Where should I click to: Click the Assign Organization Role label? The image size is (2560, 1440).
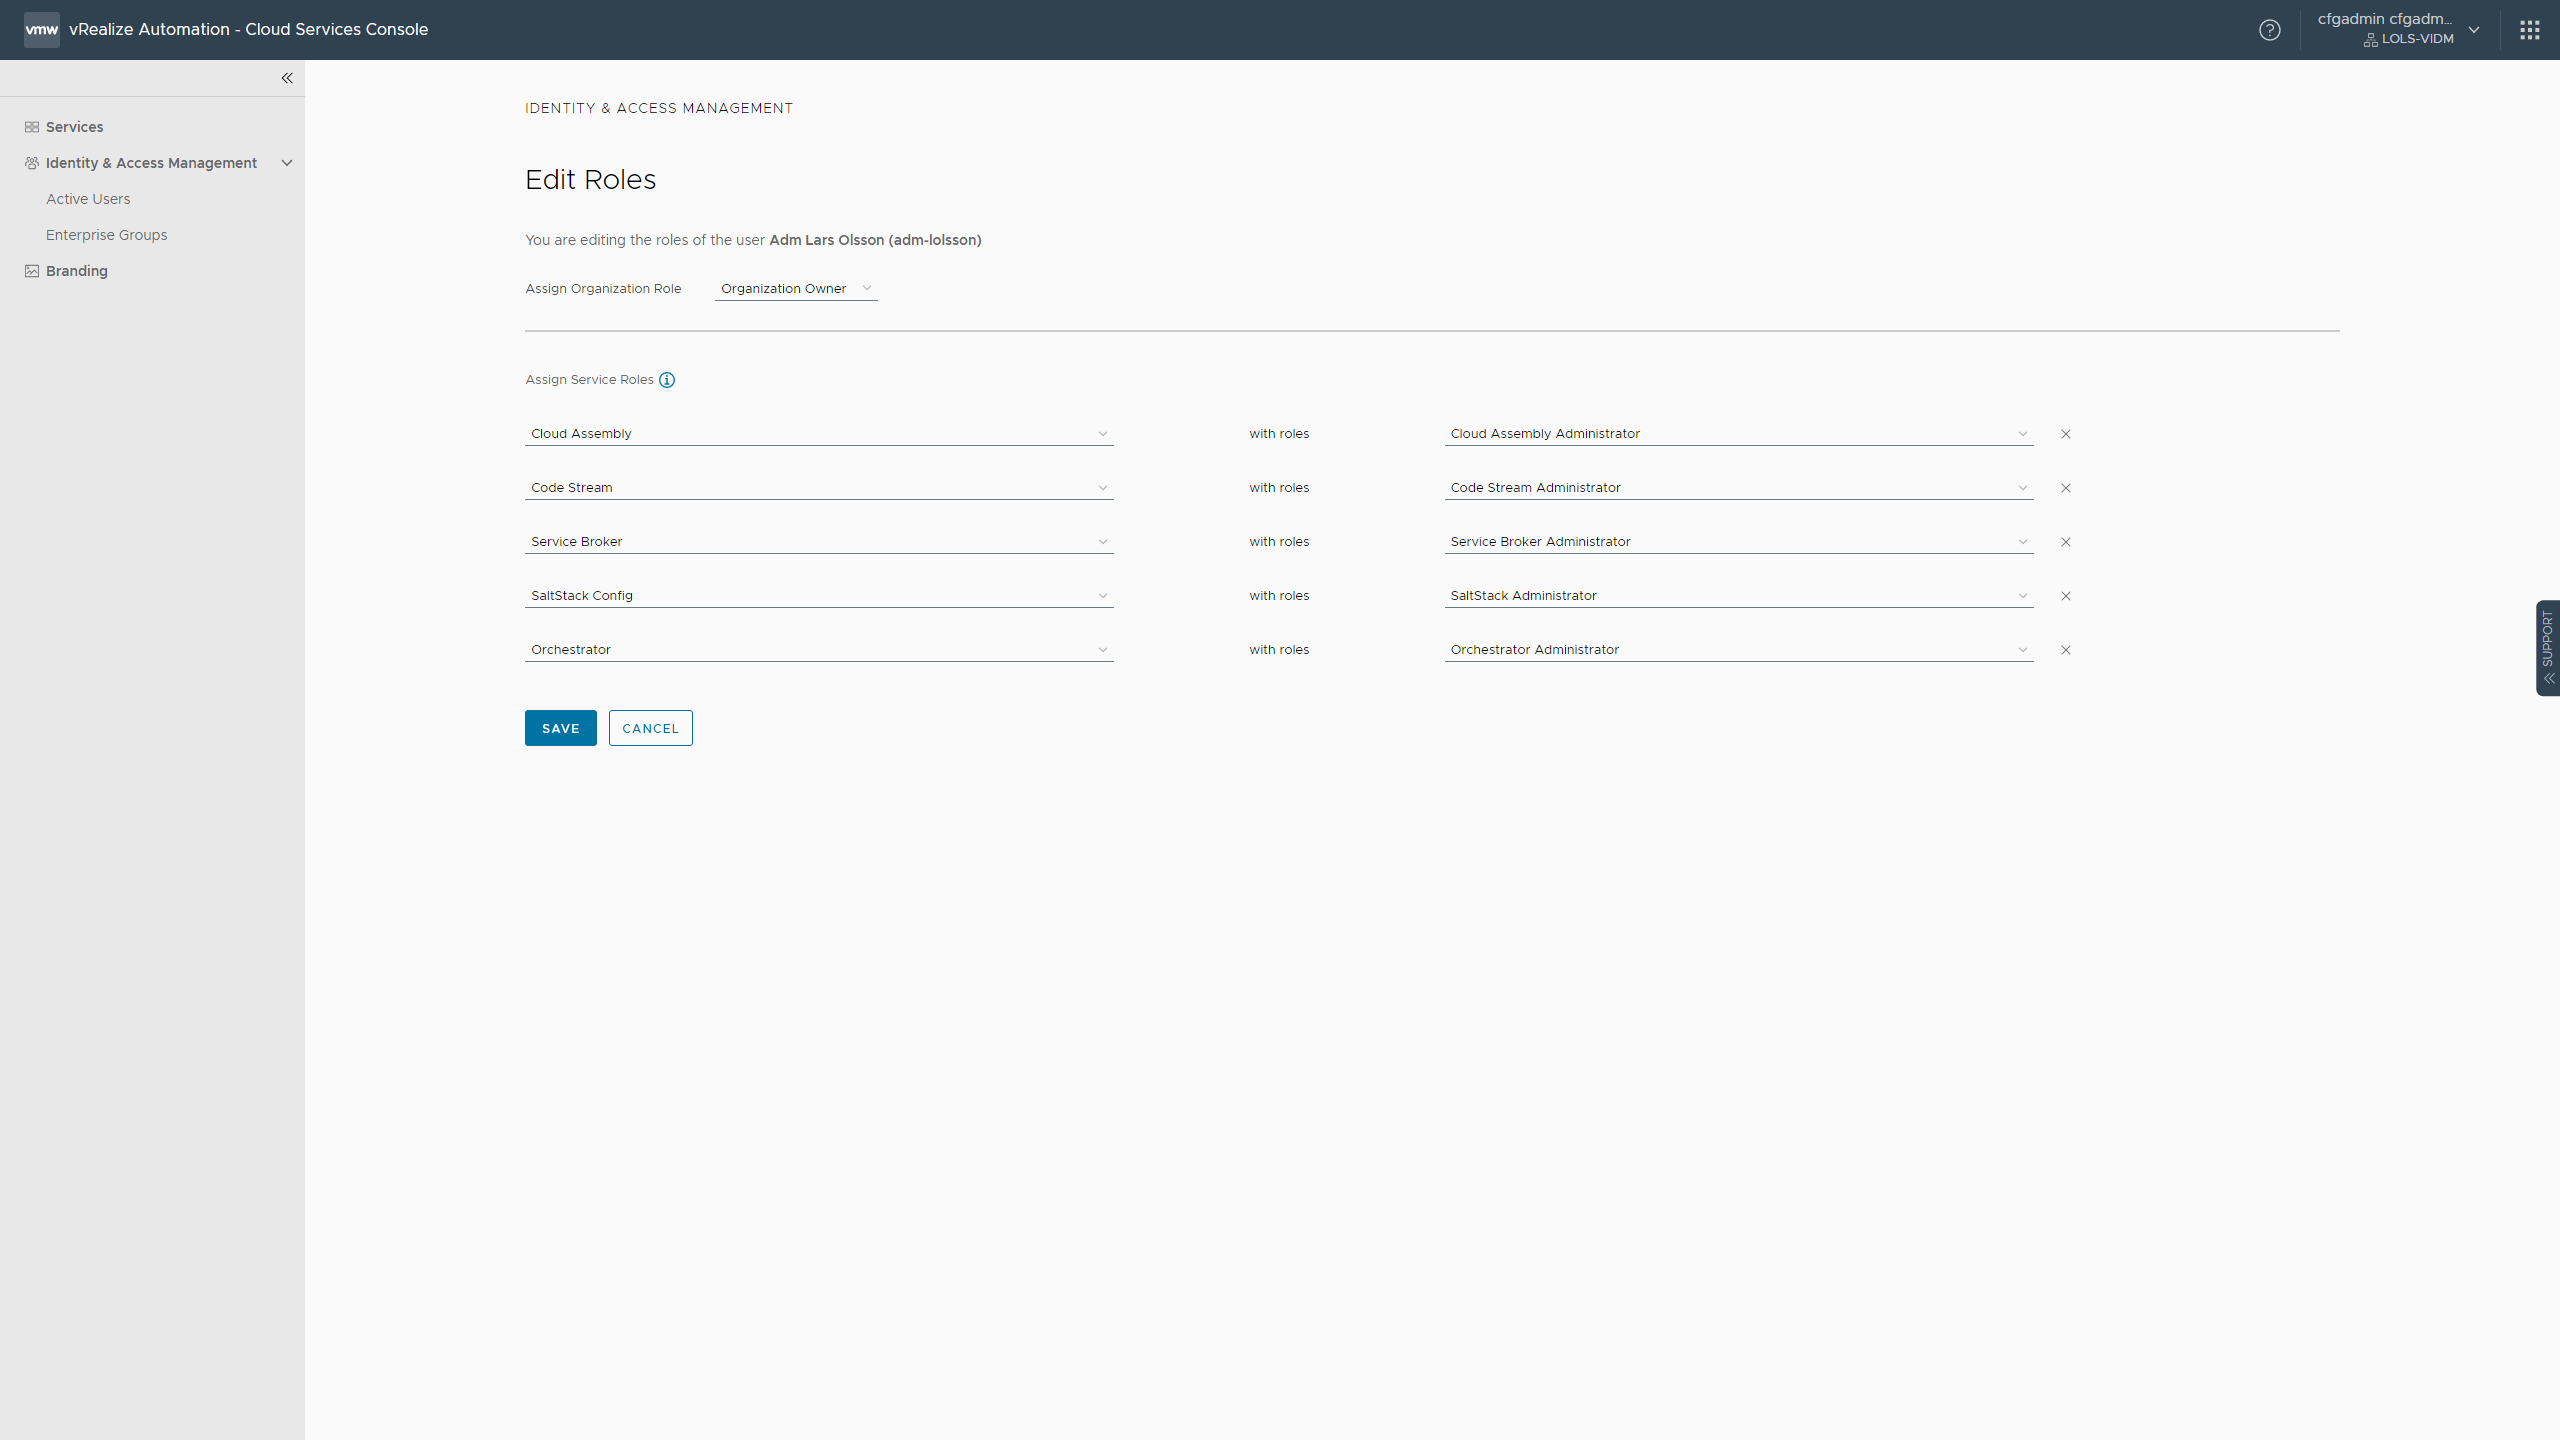point(603,289)
